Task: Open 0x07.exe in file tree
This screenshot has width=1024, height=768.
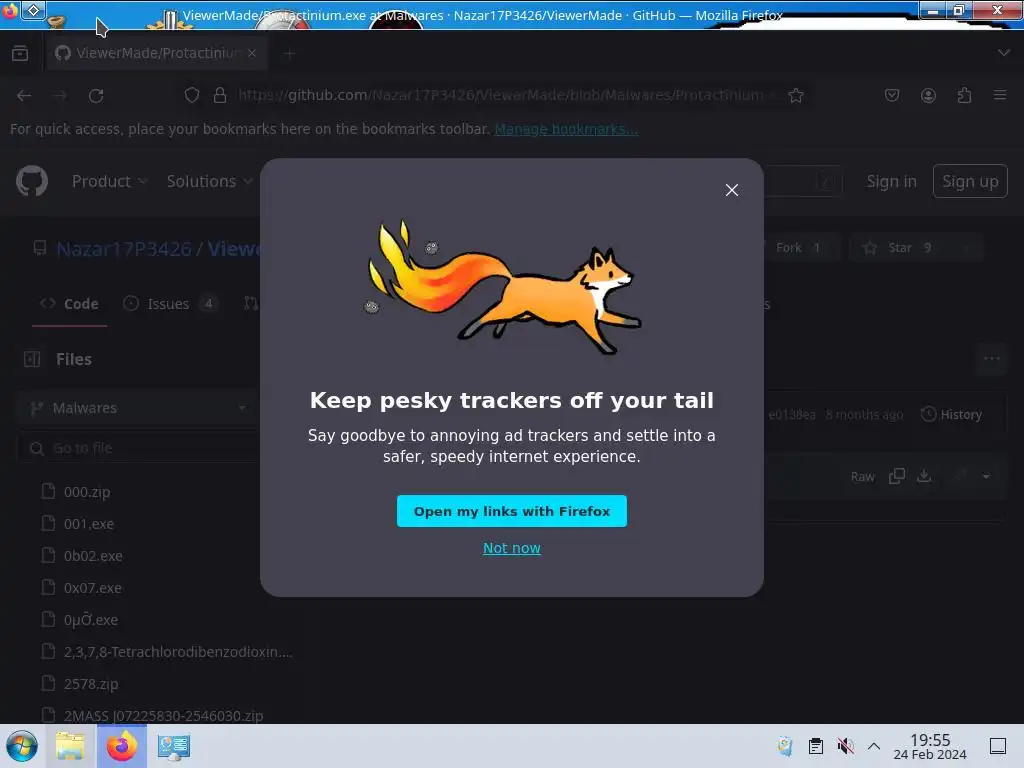Action: tap(93, 588)
